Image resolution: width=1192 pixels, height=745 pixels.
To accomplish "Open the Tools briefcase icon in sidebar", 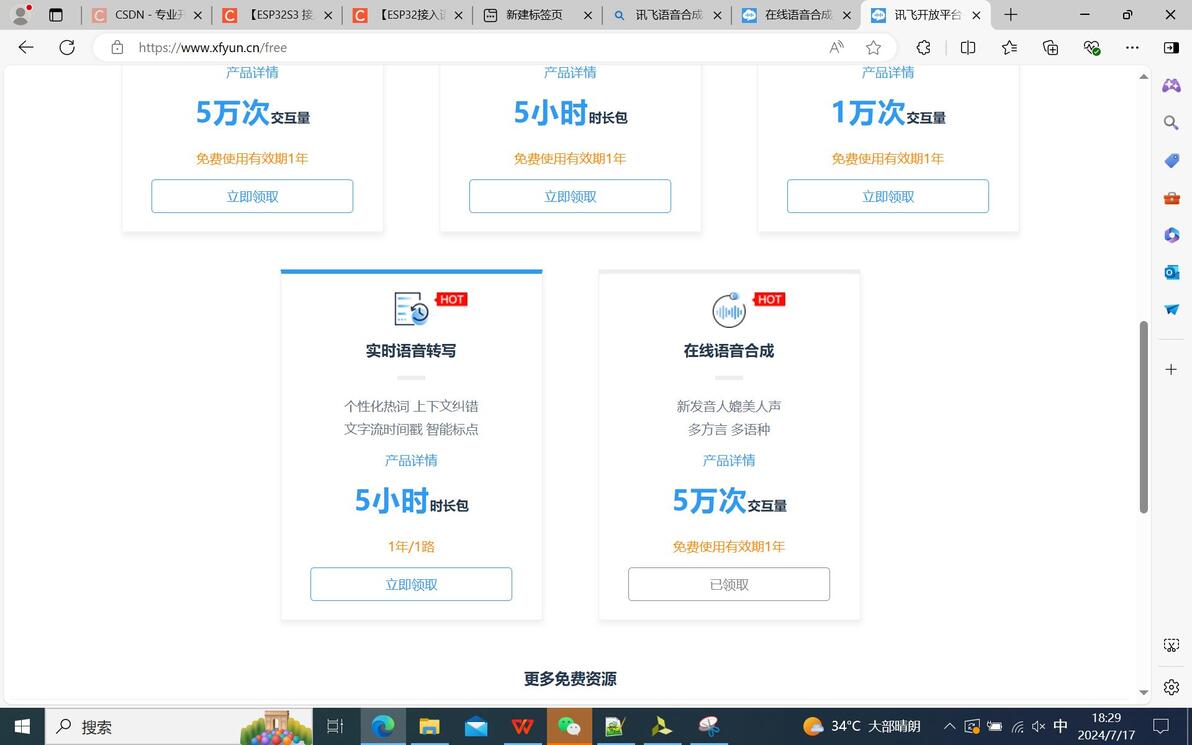I will point(1171,198).
